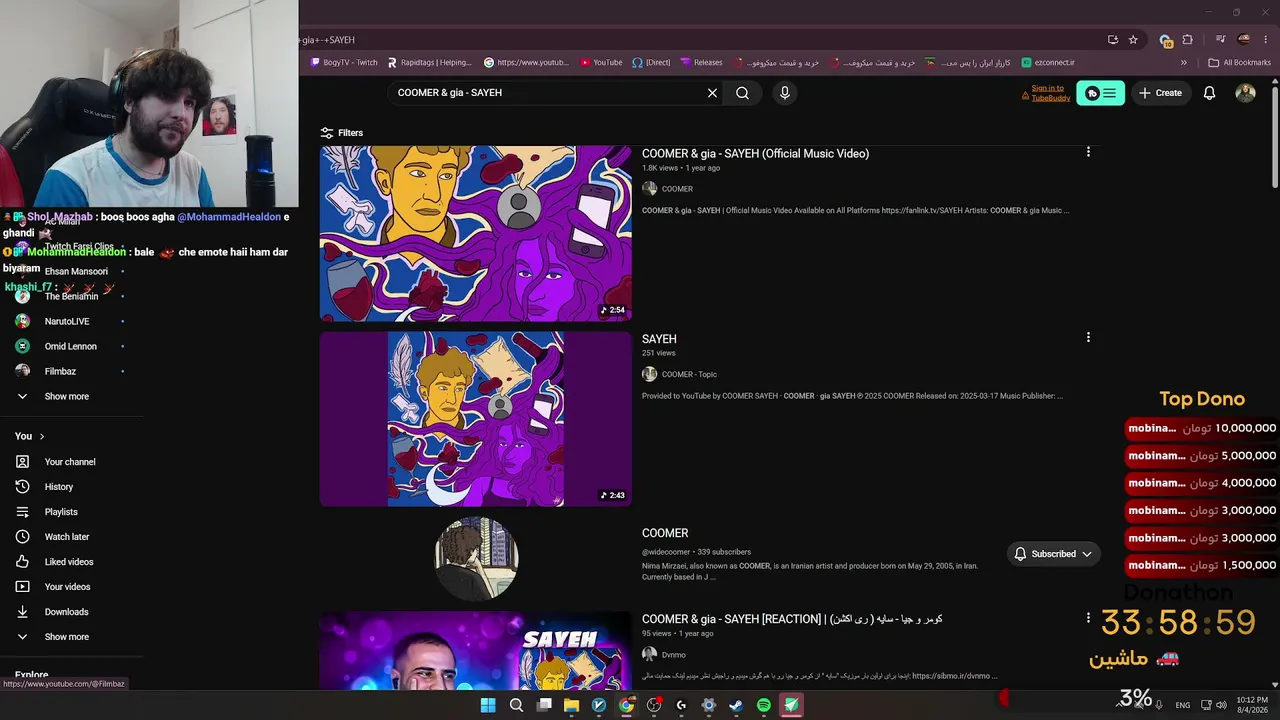1280x720 pixels.
Task: Bookmark this page with the star icon
Action: [1133, 40]
